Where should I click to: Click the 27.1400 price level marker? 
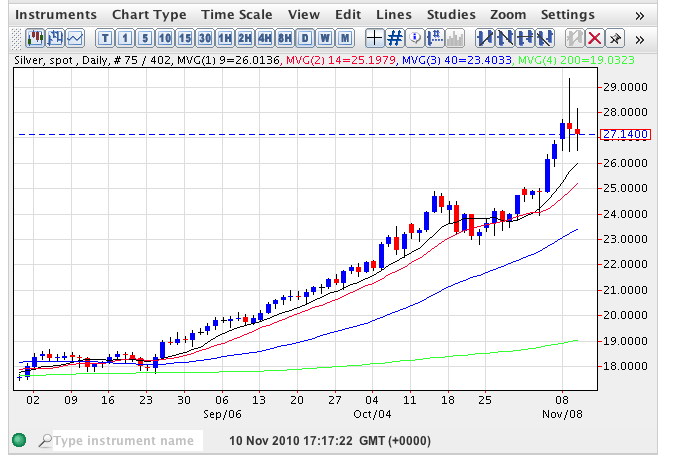(626, 135)
